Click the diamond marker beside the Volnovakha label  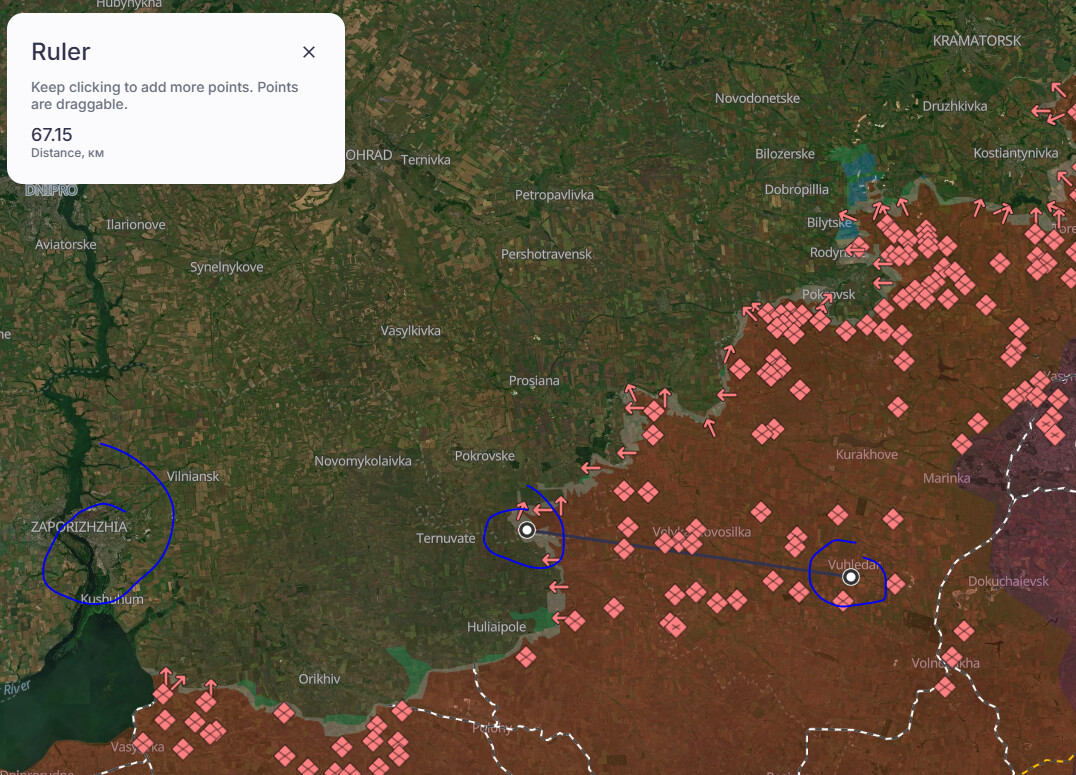point(951,658)
